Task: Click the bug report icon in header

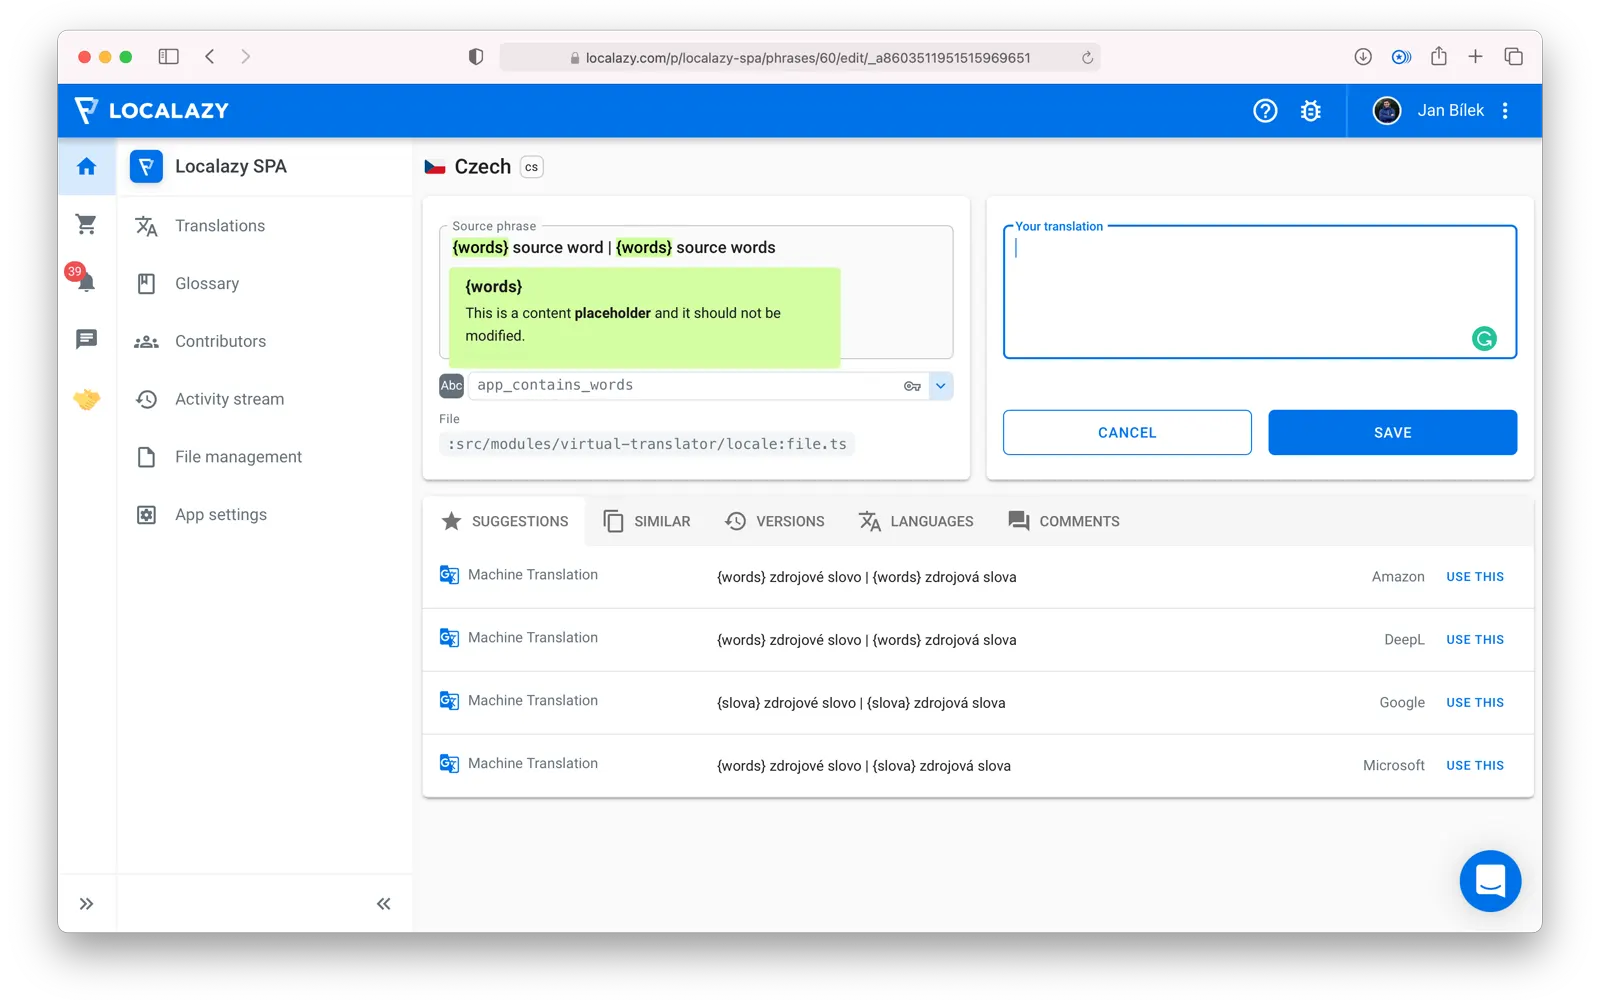Action: tap(1311, 111)
